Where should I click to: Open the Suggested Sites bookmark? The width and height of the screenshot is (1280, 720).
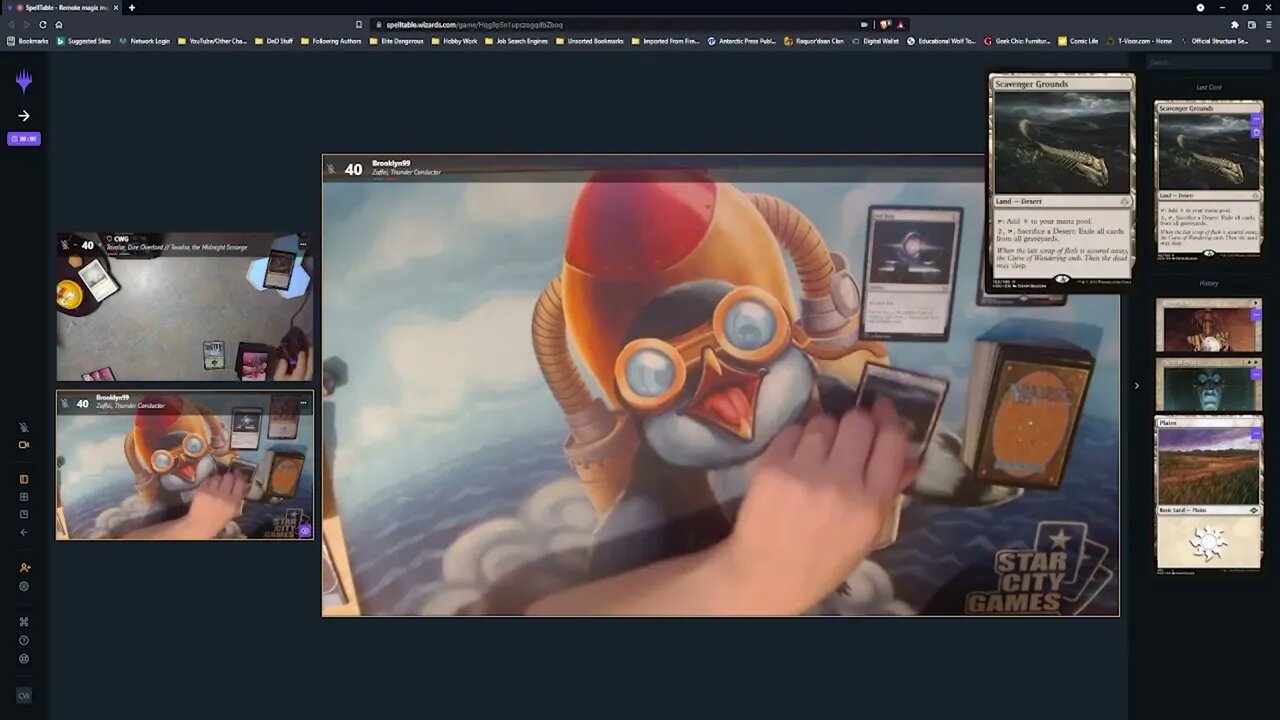pos(84,41)
